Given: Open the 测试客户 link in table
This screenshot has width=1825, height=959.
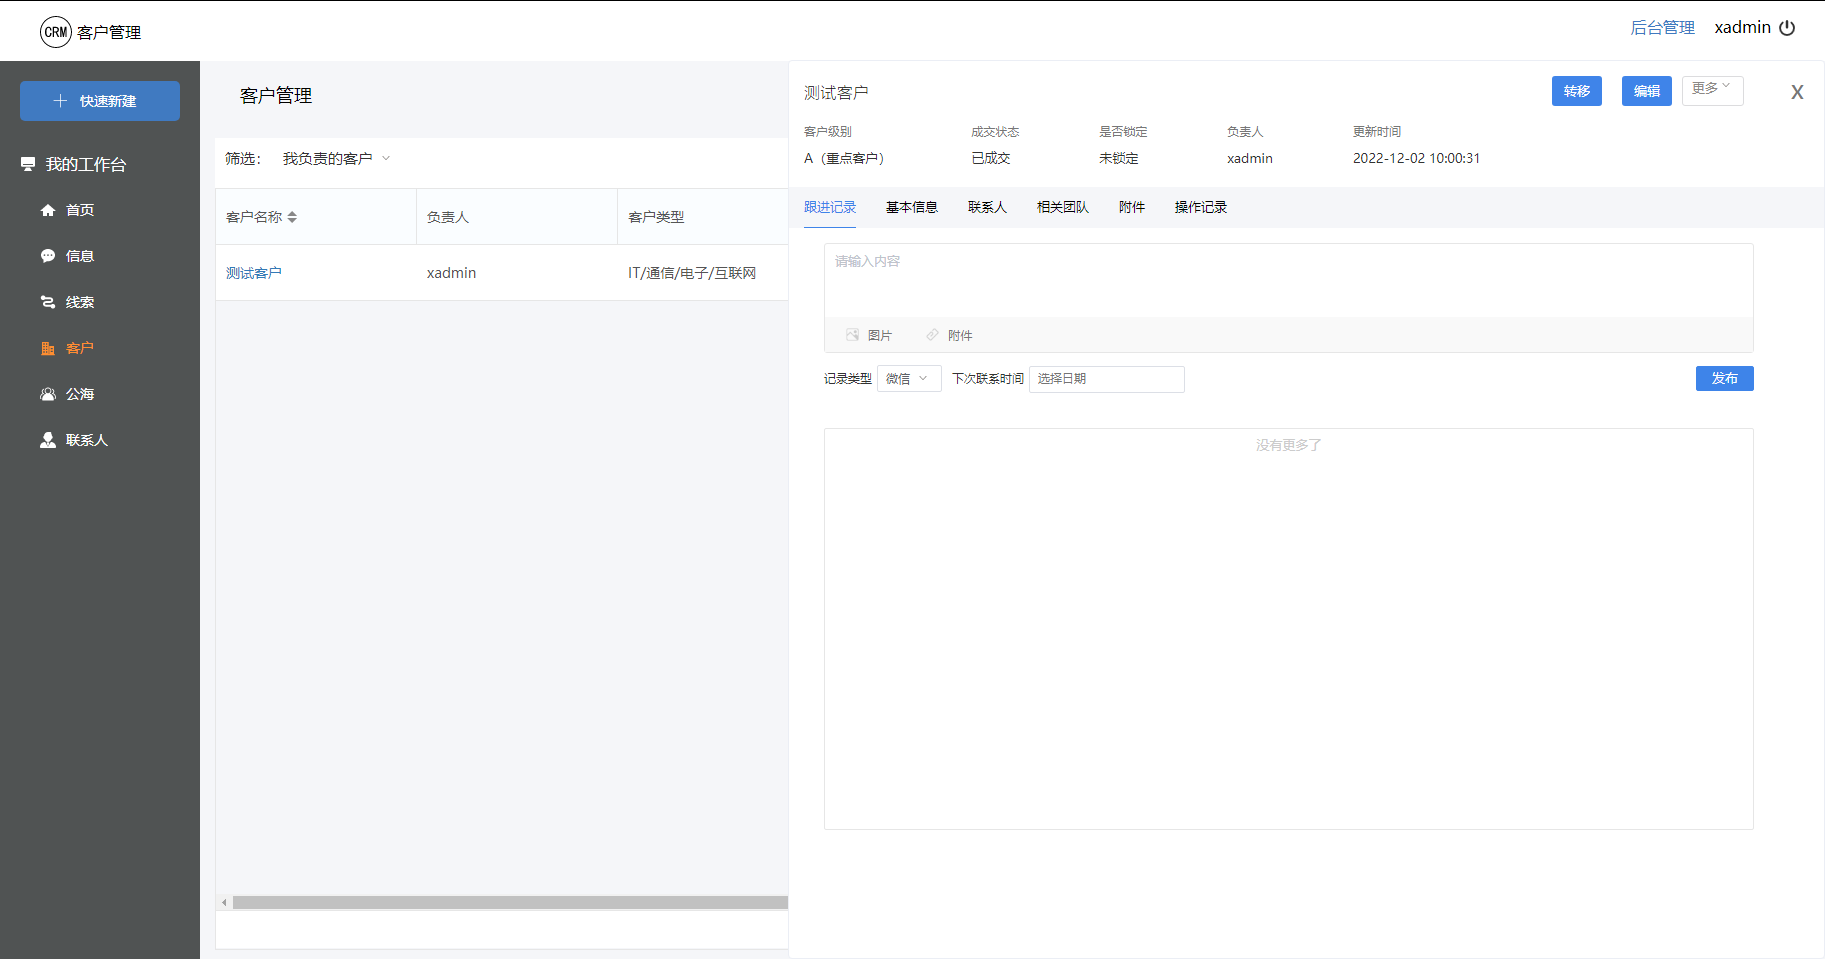Looking at the screenshot, I should [254, 273].
